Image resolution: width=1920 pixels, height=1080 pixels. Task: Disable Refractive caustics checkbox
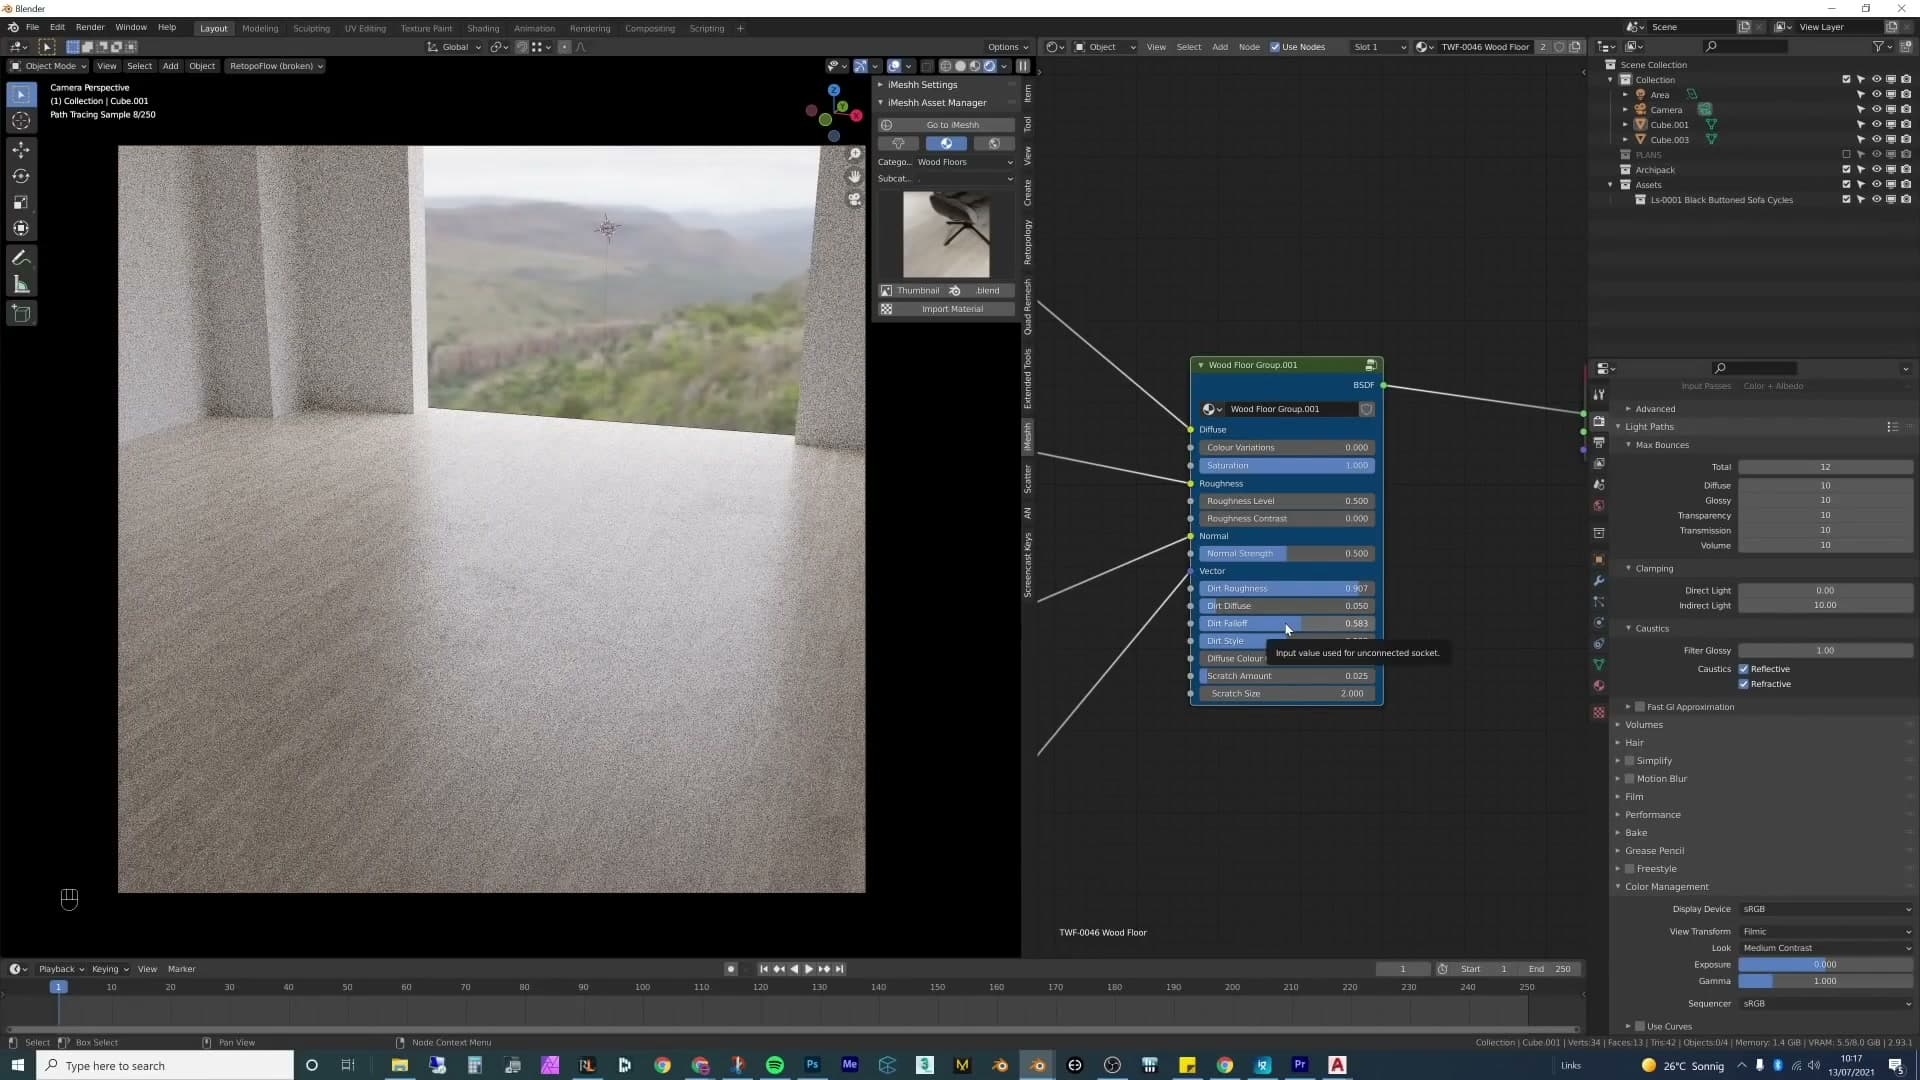click(1744, 684)
